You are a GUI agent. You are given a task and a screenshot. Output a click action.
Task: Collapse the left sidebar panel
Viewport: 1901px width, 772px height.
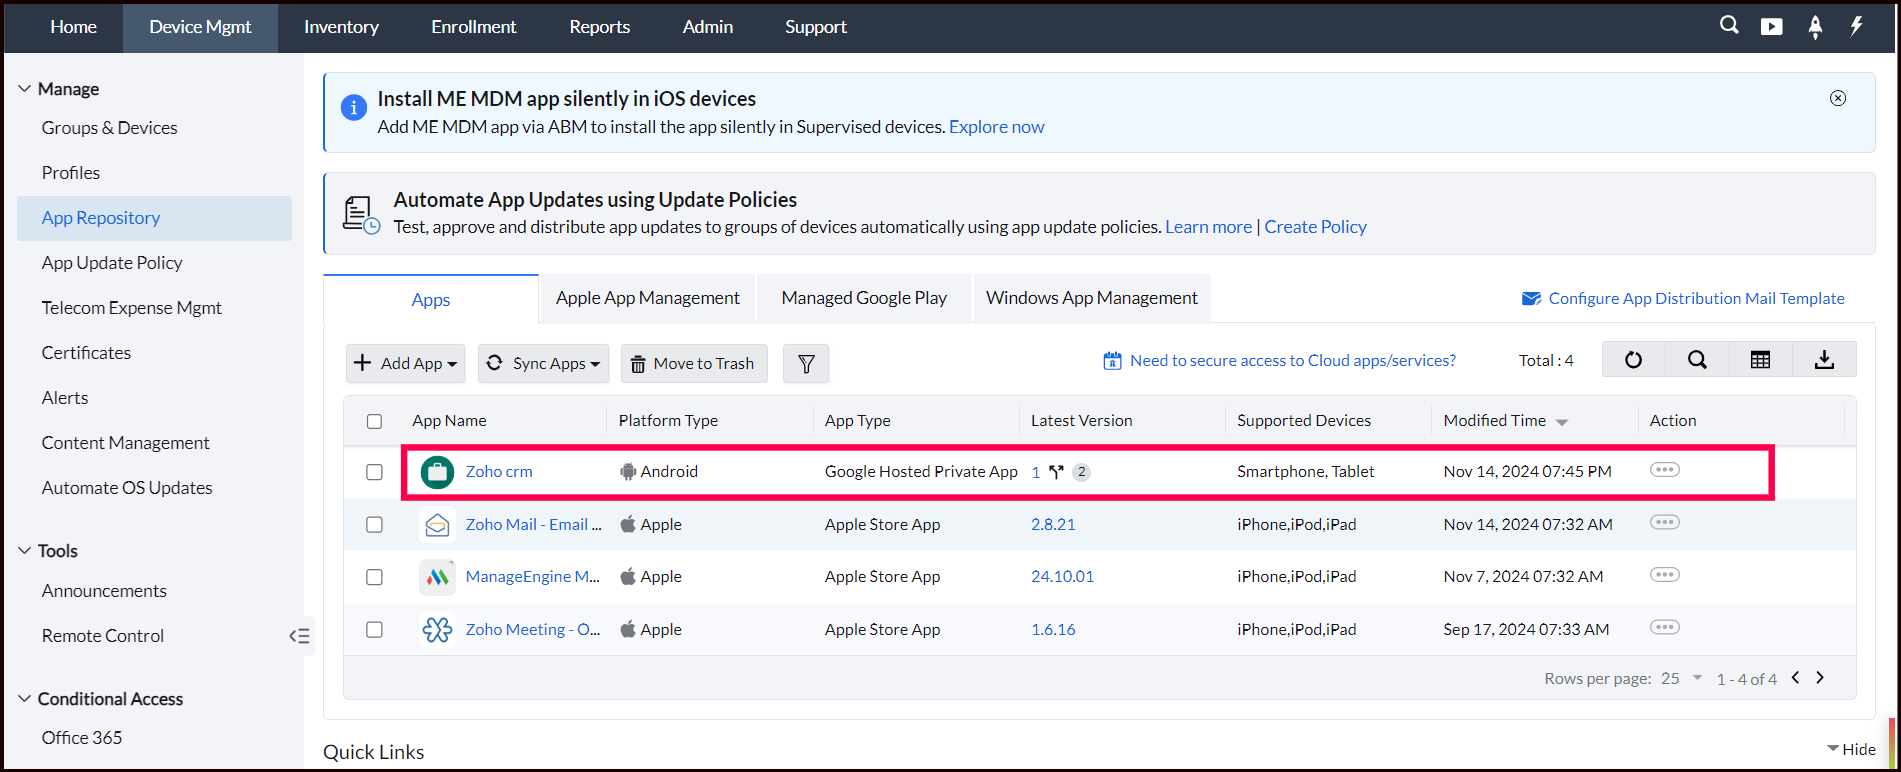click(299, 636)
